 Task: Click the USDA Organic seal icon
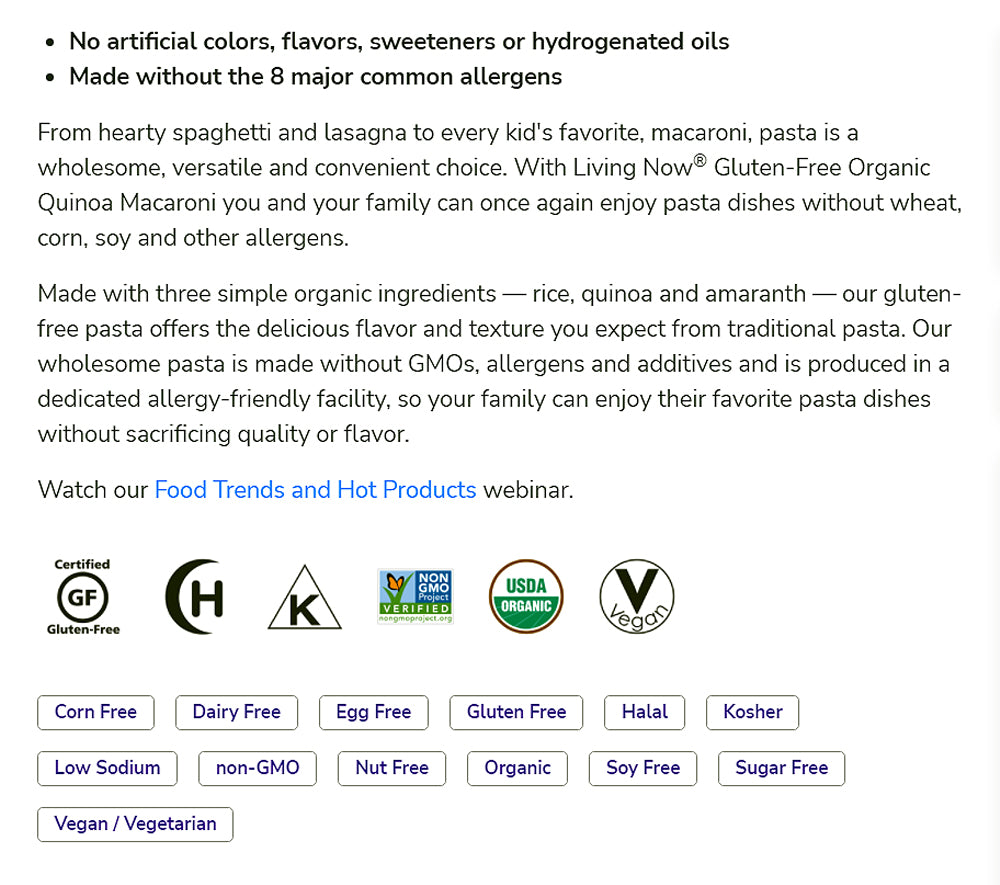tap(526, 597)
